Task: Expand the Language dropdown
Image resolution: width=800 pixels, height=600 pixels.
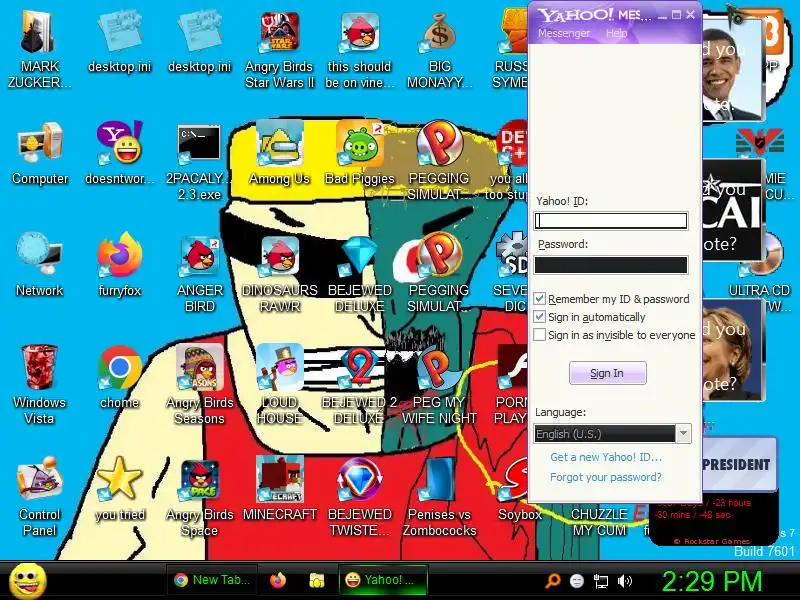Action: (x=683, y=434)
